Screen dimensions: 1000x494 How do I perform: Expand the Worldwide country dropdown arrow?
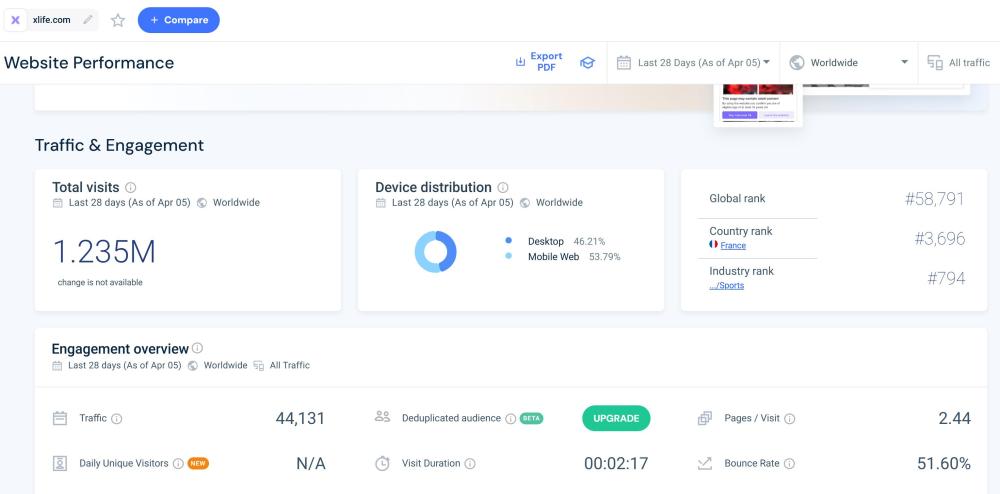pyautogui.click(x=904, y=62)
